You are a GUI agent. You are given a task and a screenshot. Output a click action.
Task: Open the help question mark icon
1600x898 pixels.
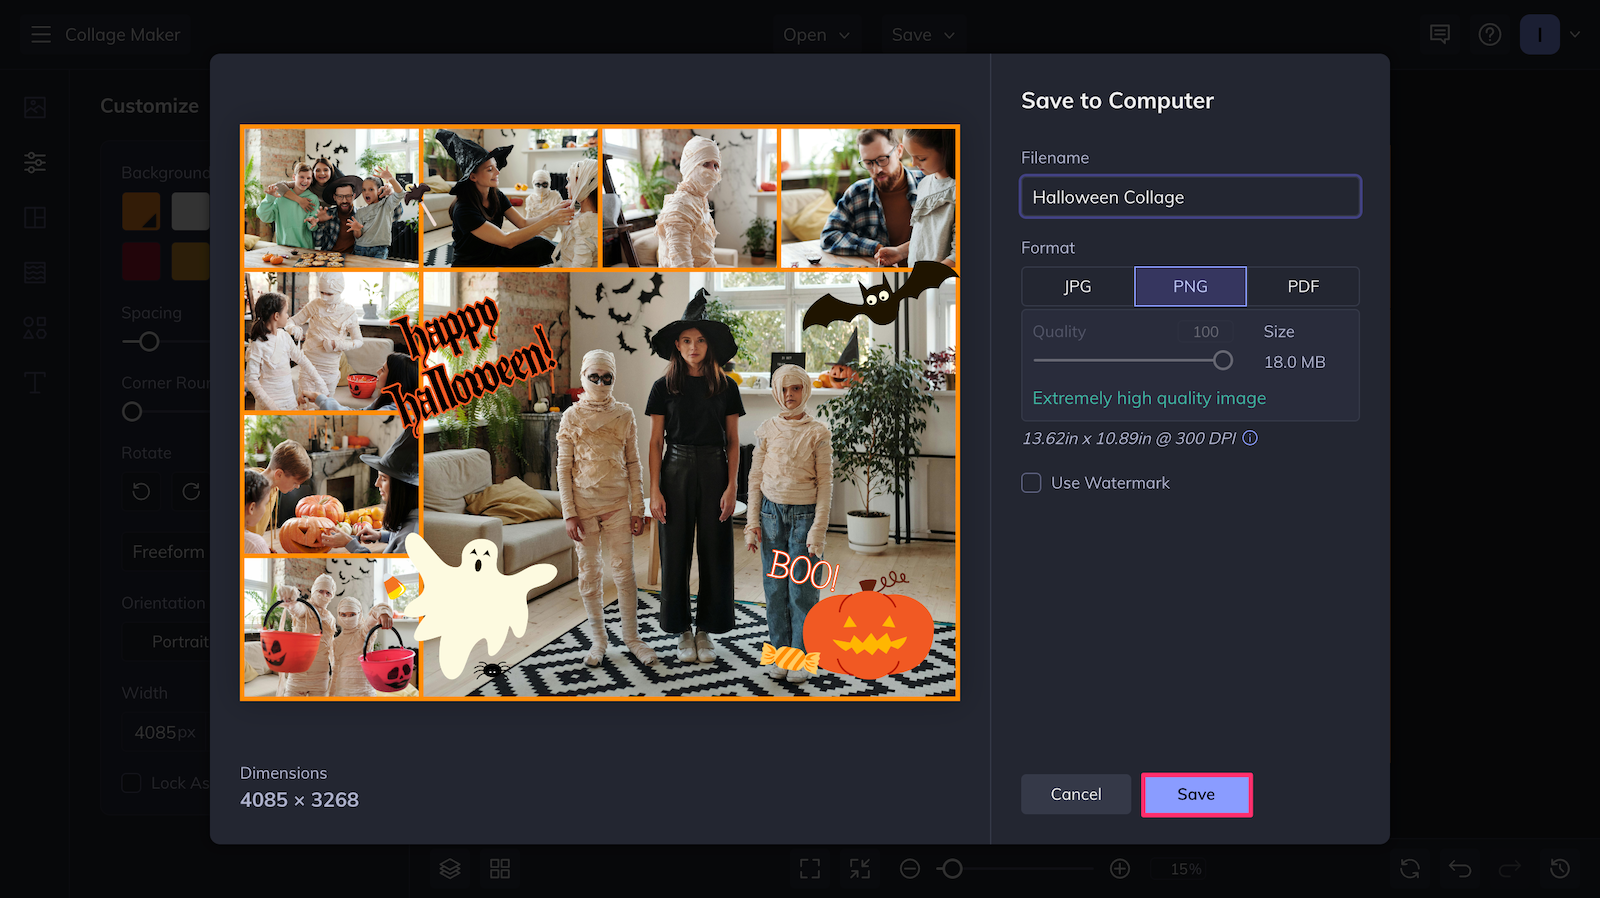[x=1490, y=35]
